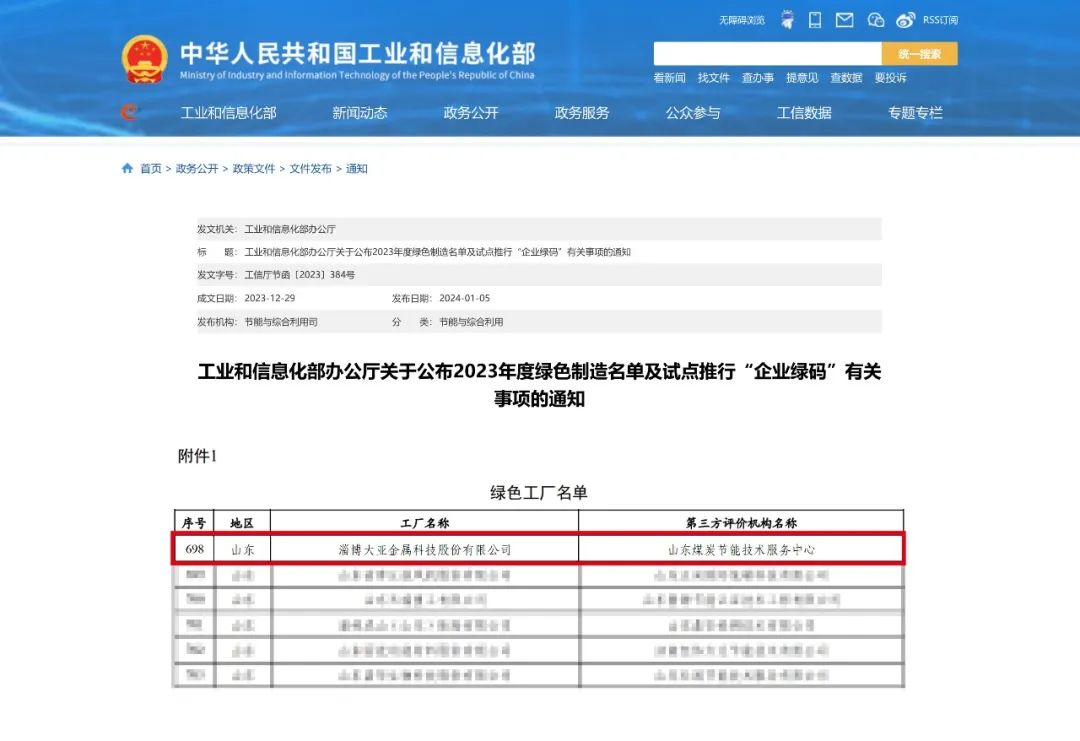Click the search input field
Viewport: 1080px width, 741px height.
point(767,54)
